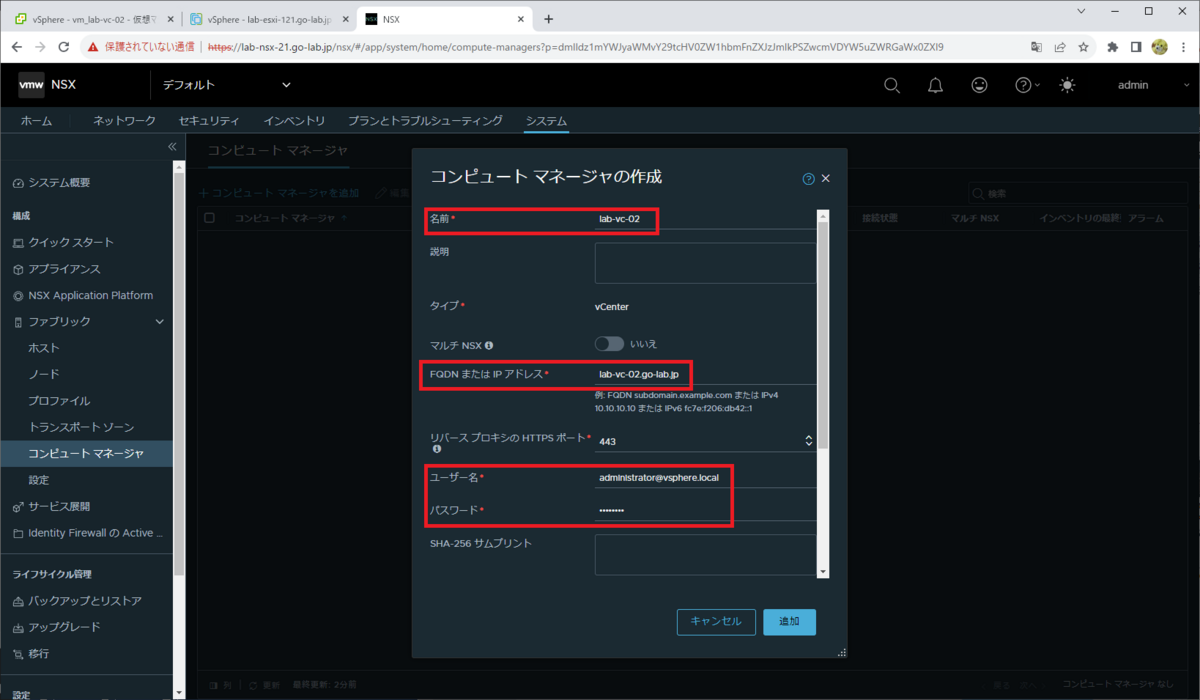Go back in browser history
The width and height of the screenshot is (1200, 700).
click(x=16, y=47)
